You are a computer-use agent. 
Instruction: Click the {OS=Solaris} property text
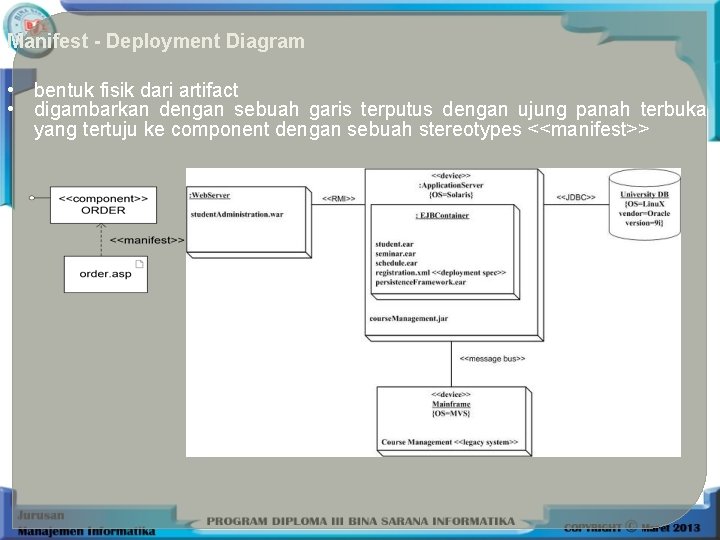(x=451, y=195)
